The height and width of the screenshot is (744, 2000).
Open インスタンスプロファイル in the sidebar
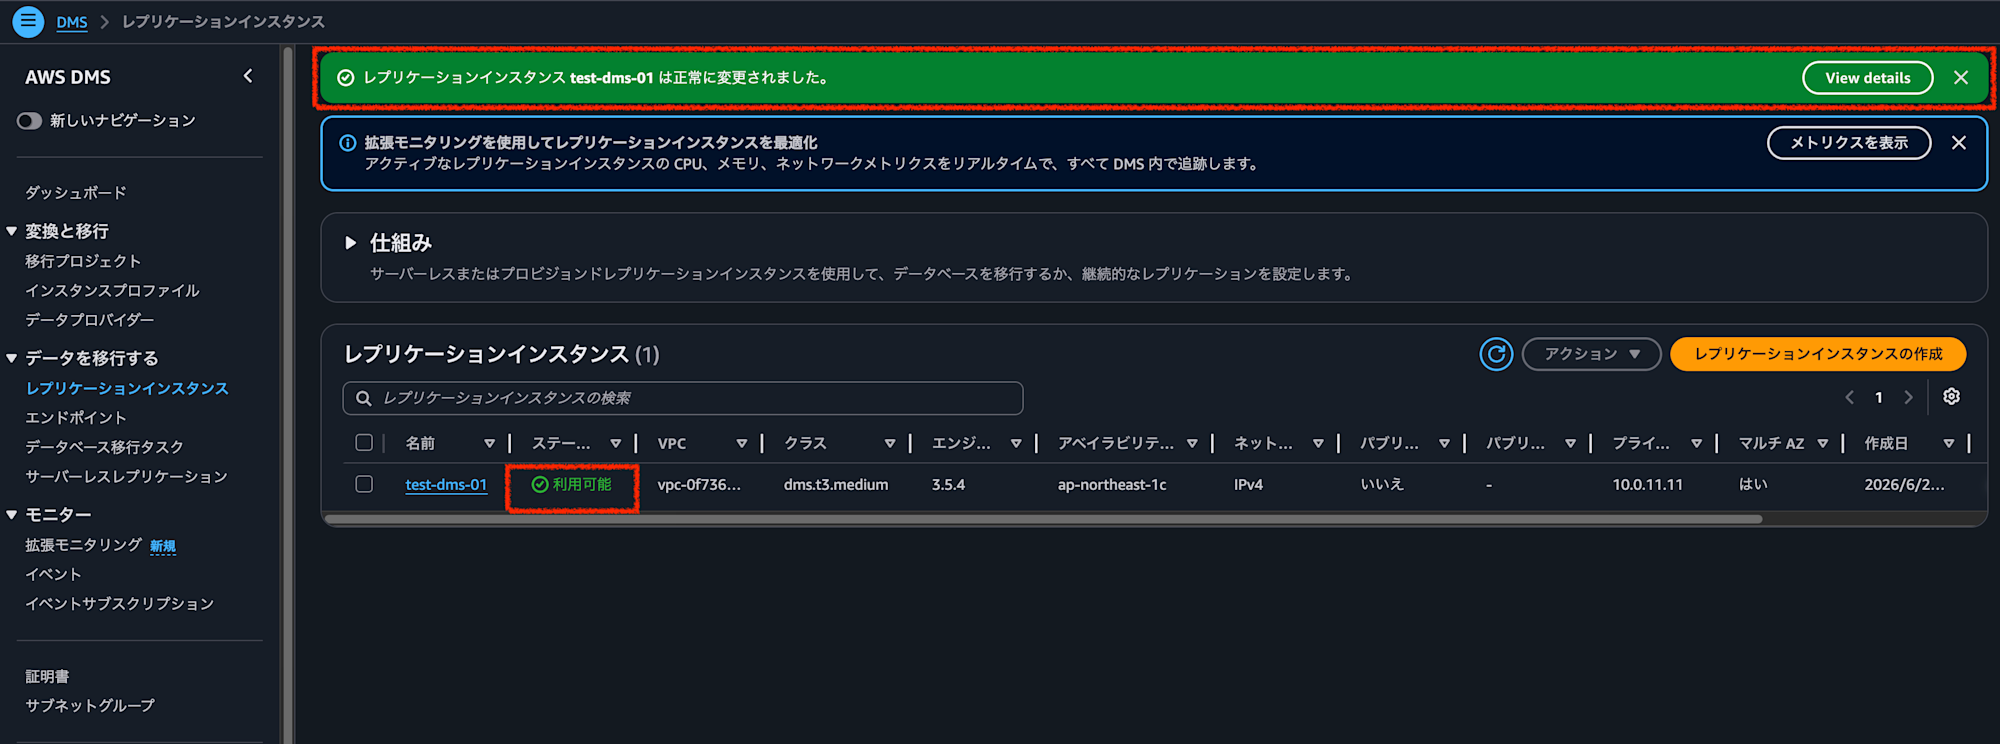[112, 290]
